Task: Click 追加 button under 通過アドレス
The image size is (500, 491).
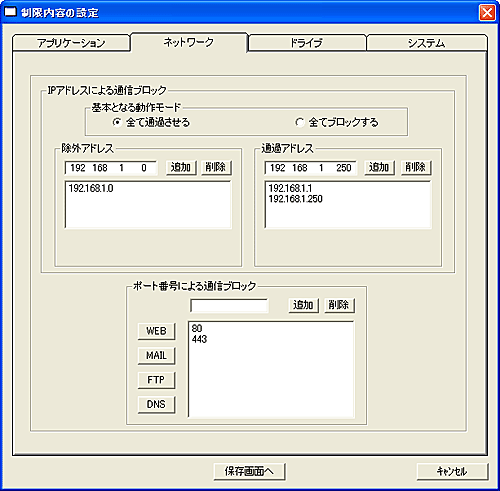Action: (379, 167)
